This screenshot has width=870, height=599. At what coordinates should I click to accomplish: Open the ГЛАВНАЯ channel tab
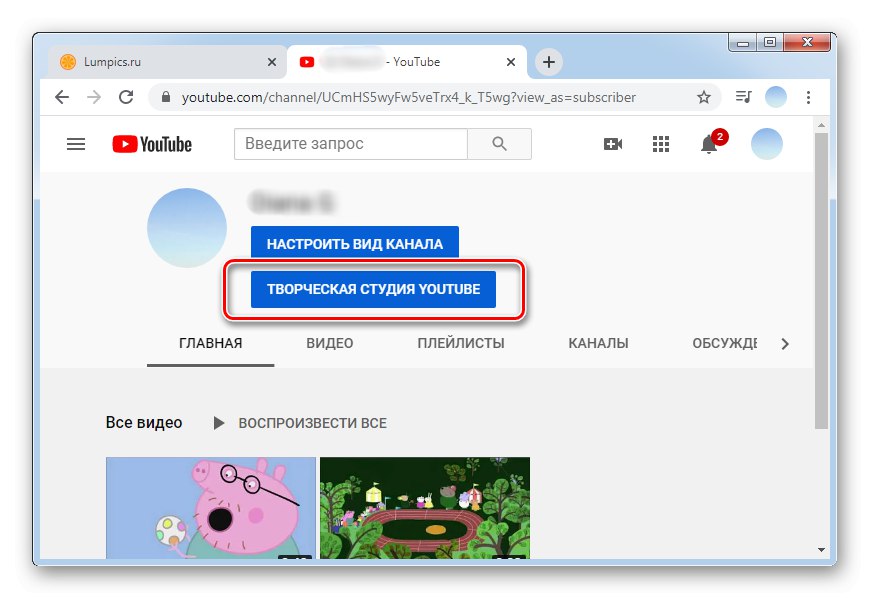pos(210,343)
